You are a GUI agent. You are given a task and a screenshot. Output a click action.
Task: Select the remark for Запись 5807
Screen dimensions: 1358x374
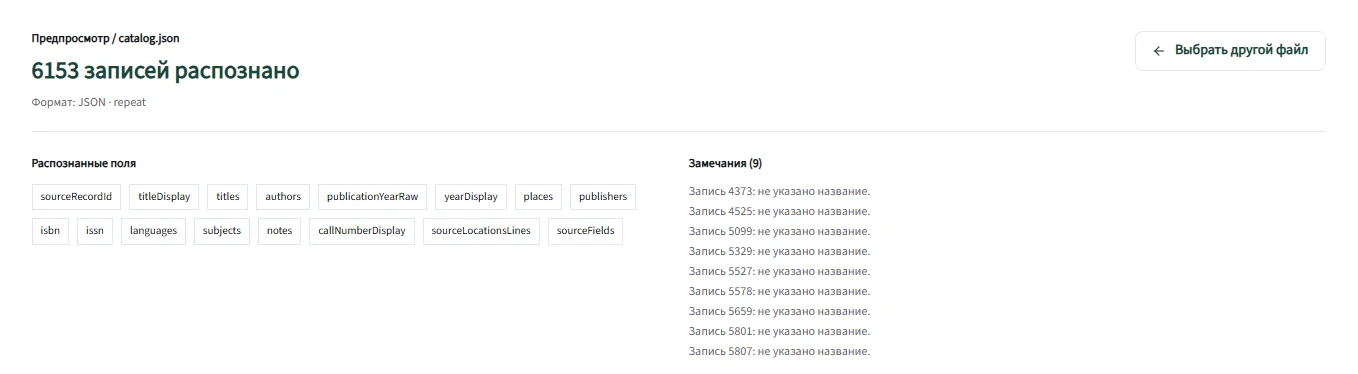[779, 351]
